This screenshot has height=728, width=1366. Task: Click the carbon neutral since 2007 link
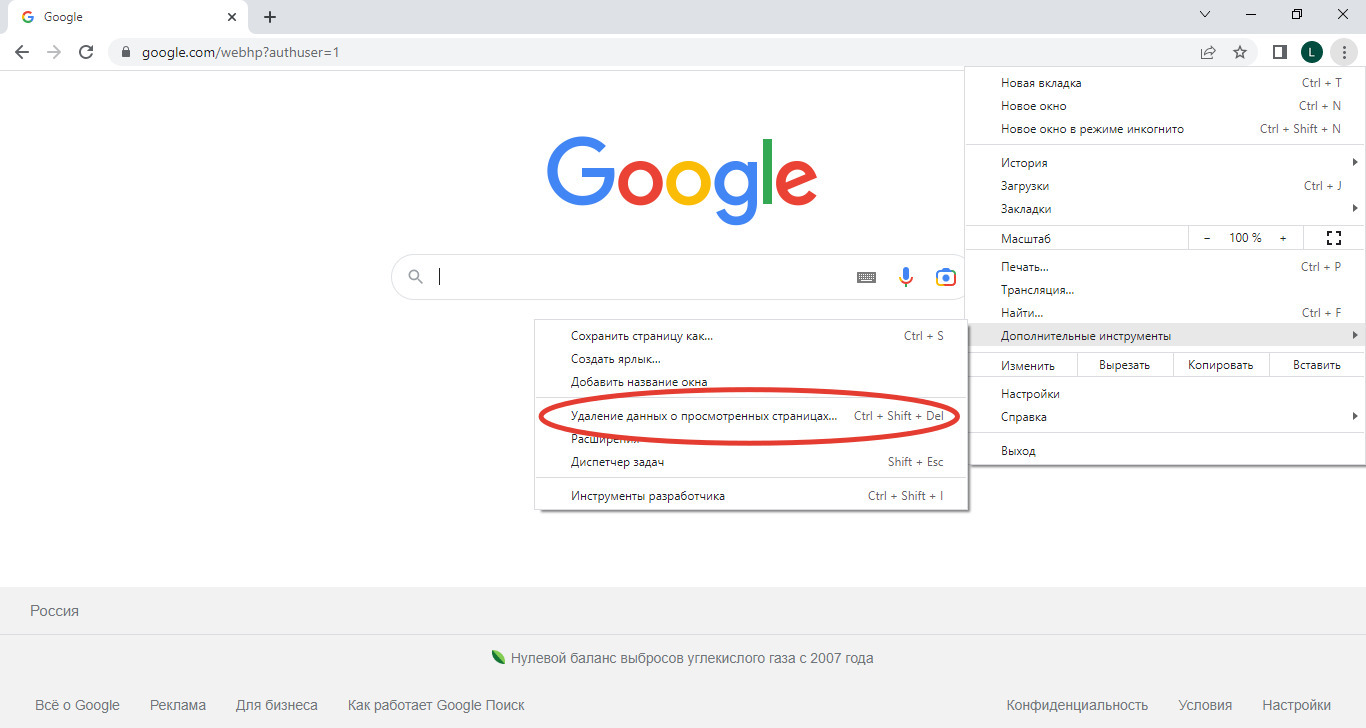[x=682, y=658]
